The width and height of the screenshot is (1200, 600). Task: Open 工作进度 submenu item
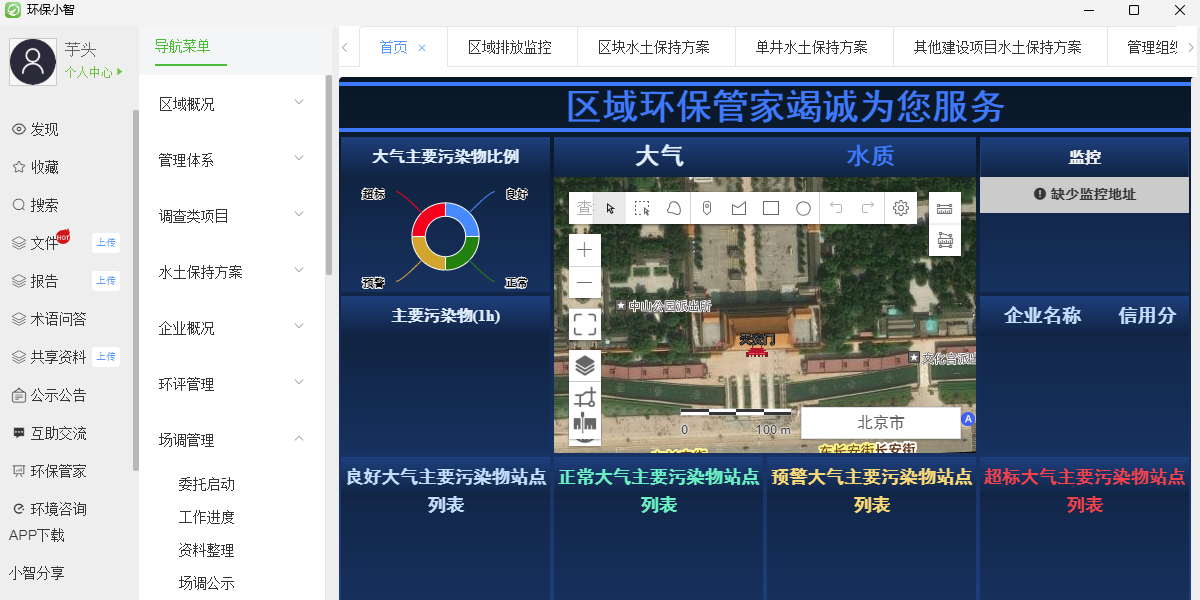(207, 517)
